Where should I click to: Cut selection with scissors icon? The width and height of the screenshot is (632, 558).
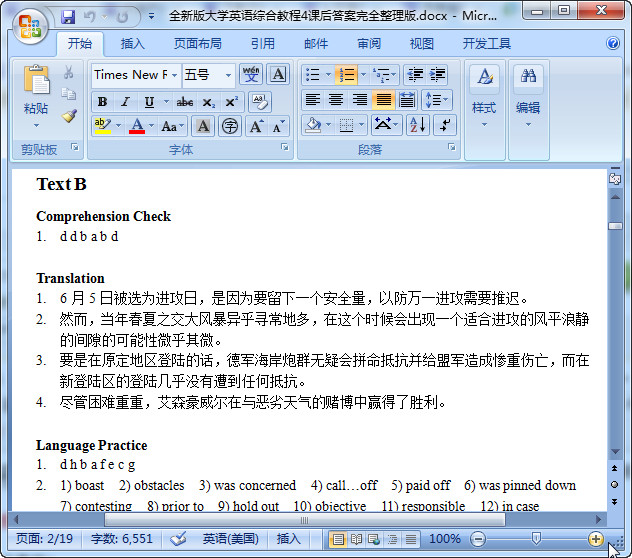(69, 73)
